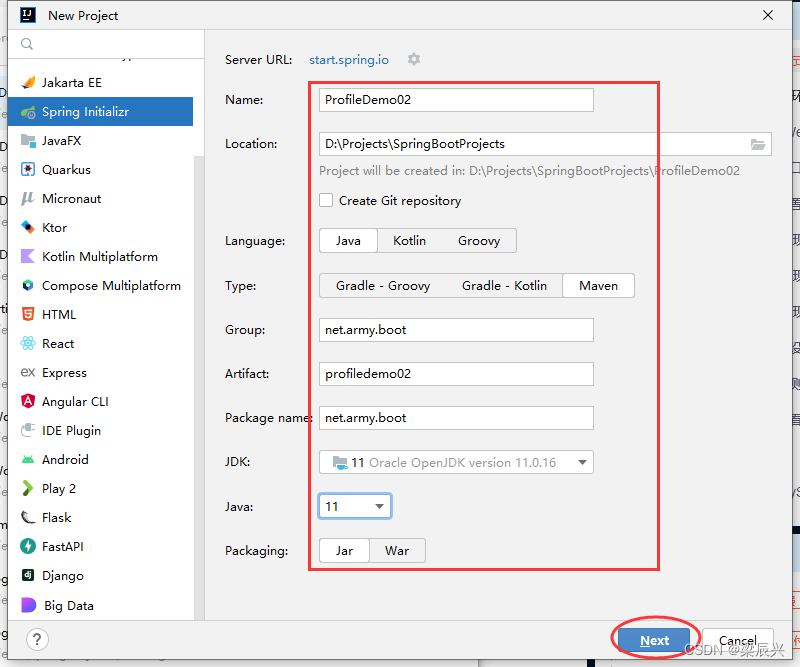
Task: Open server URL settings gear
Action: (414, 59)
